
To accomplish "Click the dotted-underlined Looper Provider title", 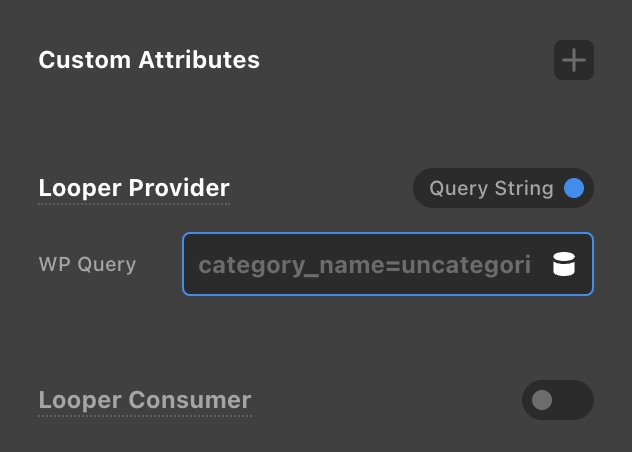I will [x=134, y=188].
